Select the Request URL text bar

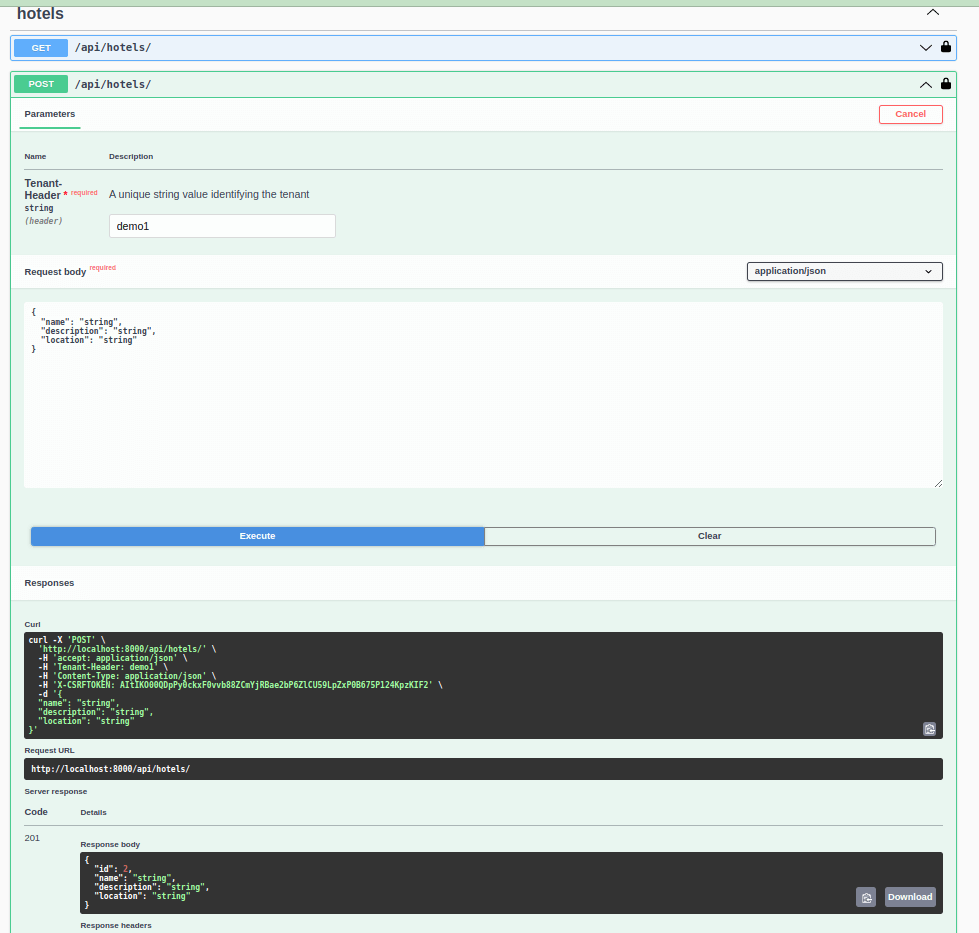point(483,768)
